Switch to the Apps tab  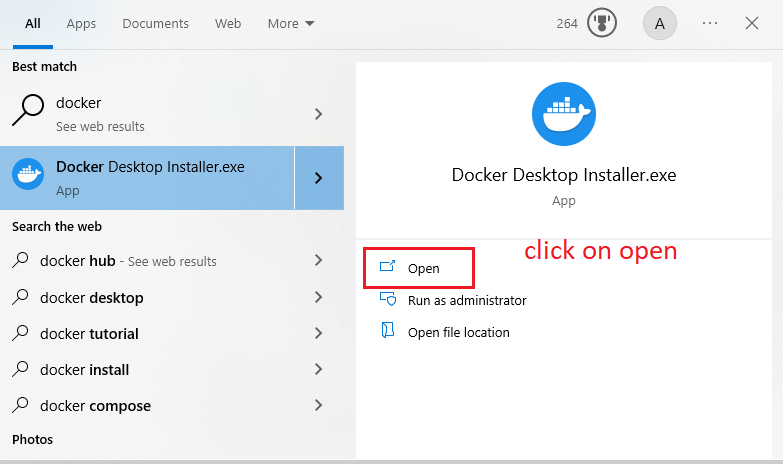[x=82, y=23]
